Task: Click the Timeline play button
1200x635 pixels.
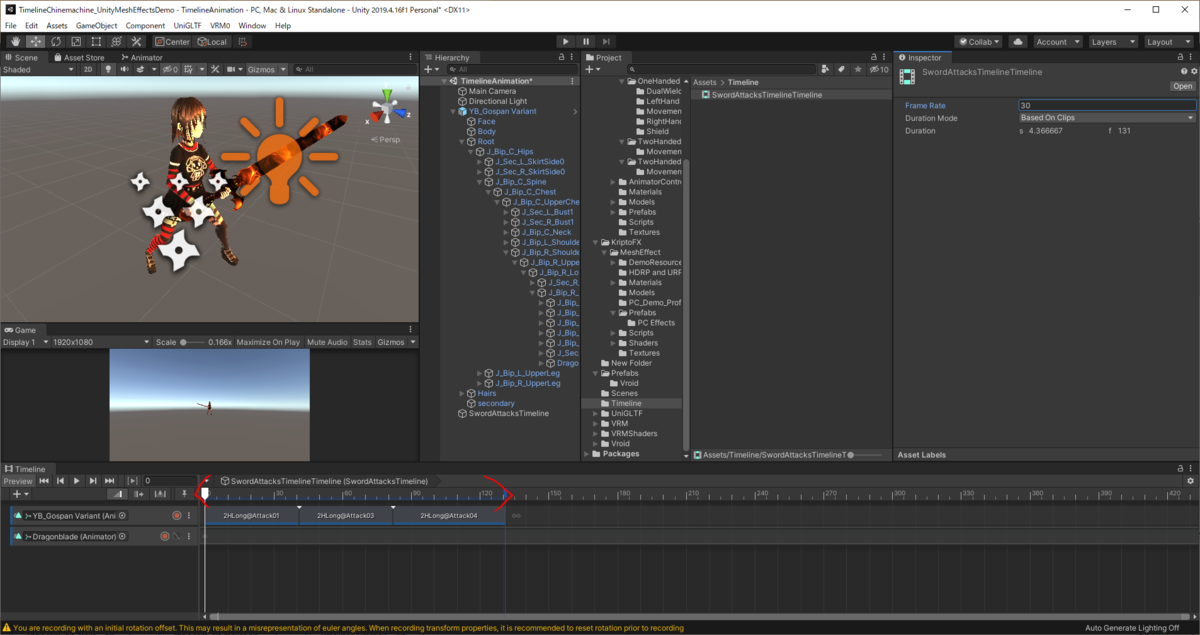Action: pyautogui.click(x=76, y=481)
